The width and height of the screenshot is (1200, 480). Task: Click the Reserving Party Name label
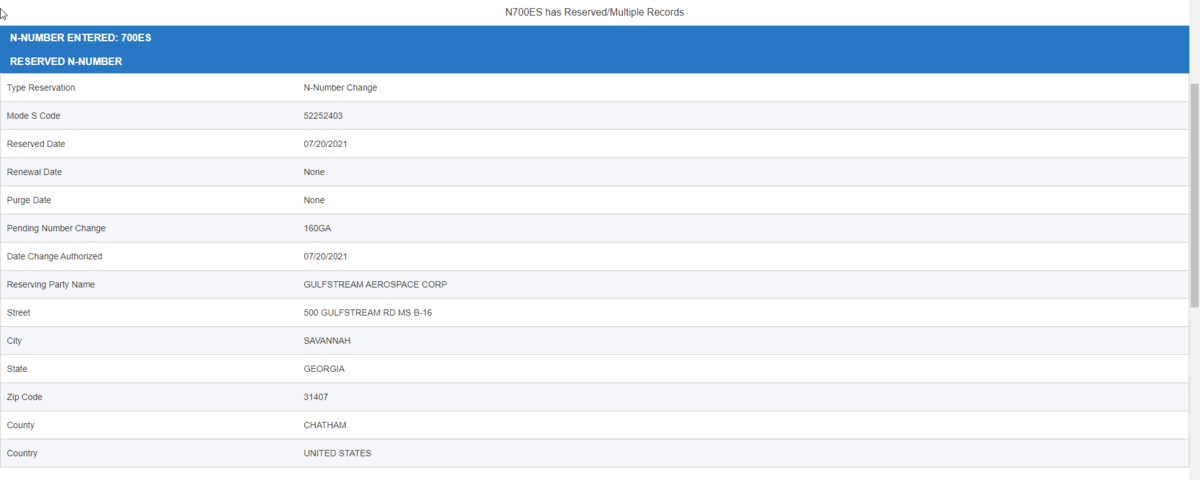[51, 285]
